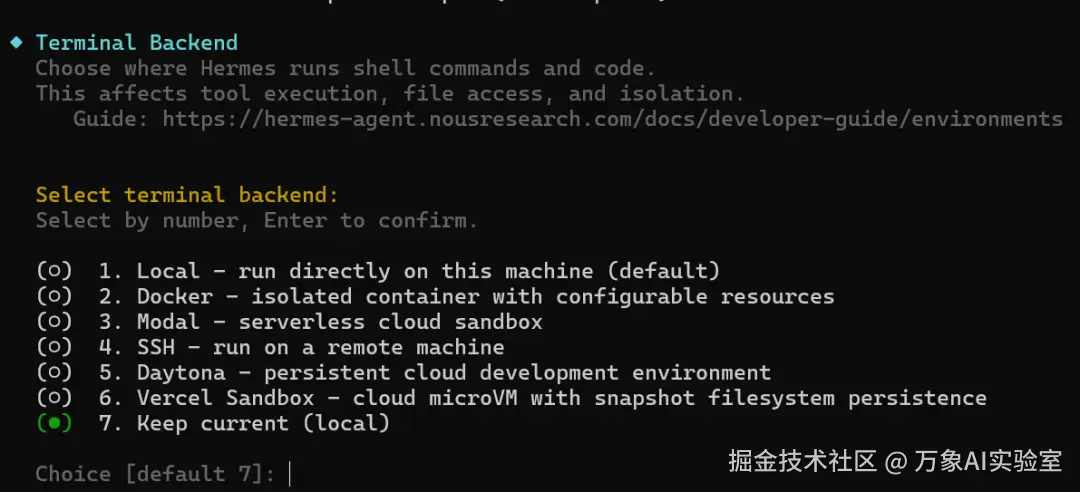Screen dimensions: 1080x492
Task: Click the diamond icon beside Terminal Backend
Action: coord(17,42)
